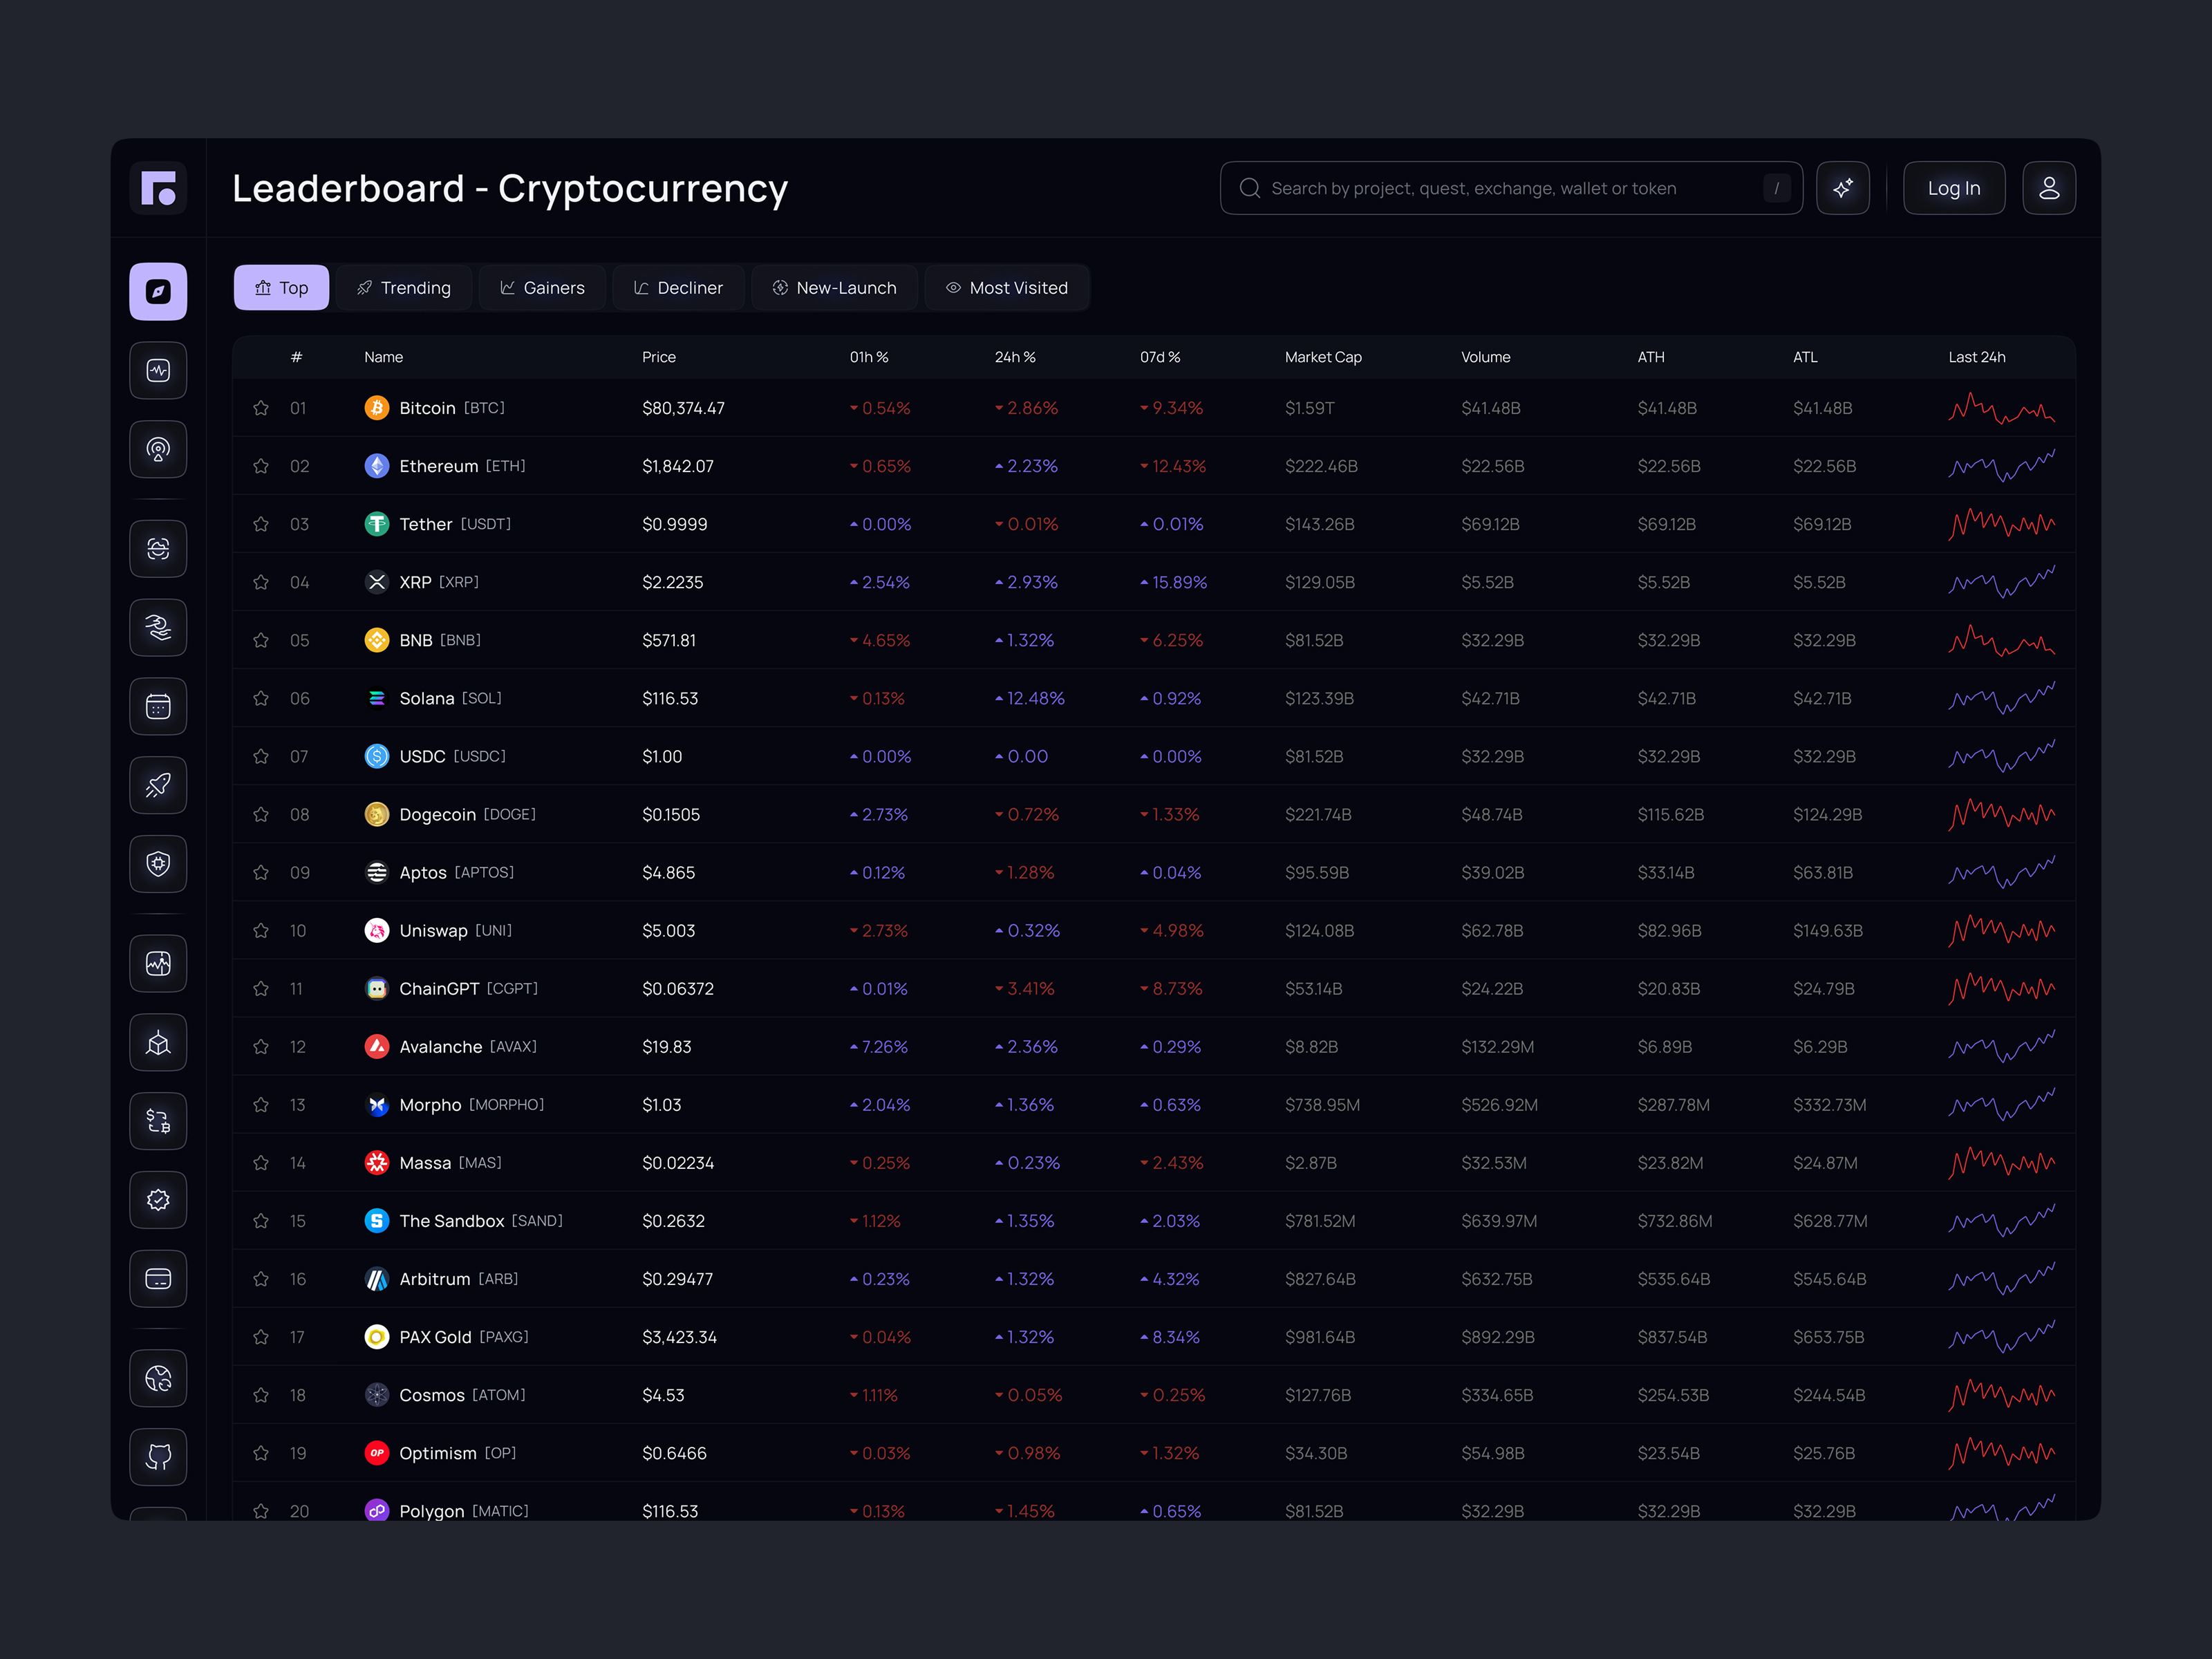This screenshot has width=2212, height=1659.
Task: Switch to the Gainers tab
Action: tap(542, 288)
